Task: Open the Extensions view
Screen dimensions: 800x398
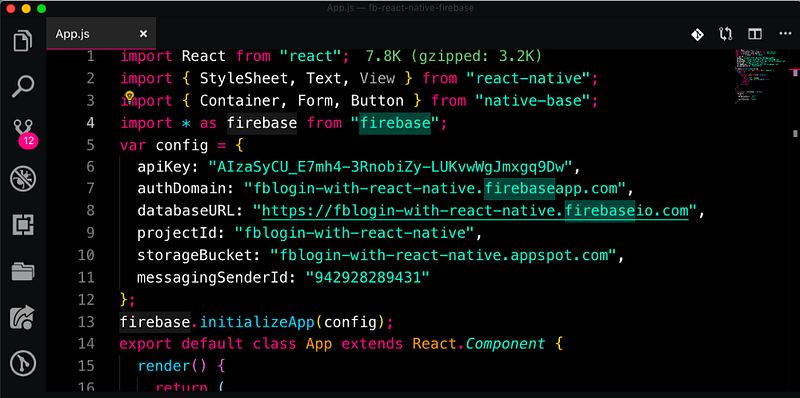Action: point(23,225)
